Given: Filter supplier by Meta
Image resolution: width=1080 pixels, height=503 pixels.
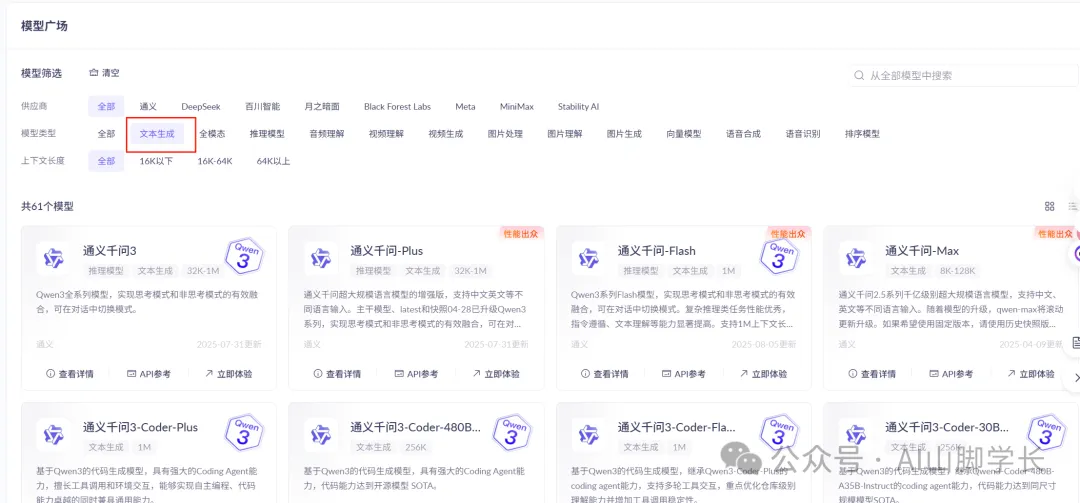Looking at the screenshot, I should [x=465, y=107].
